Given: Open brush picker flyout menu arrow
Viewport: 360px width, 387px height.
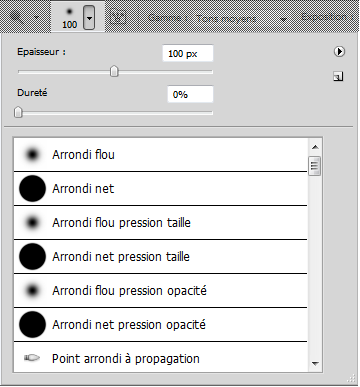Looking at the screenshot, I should (339, 51).
